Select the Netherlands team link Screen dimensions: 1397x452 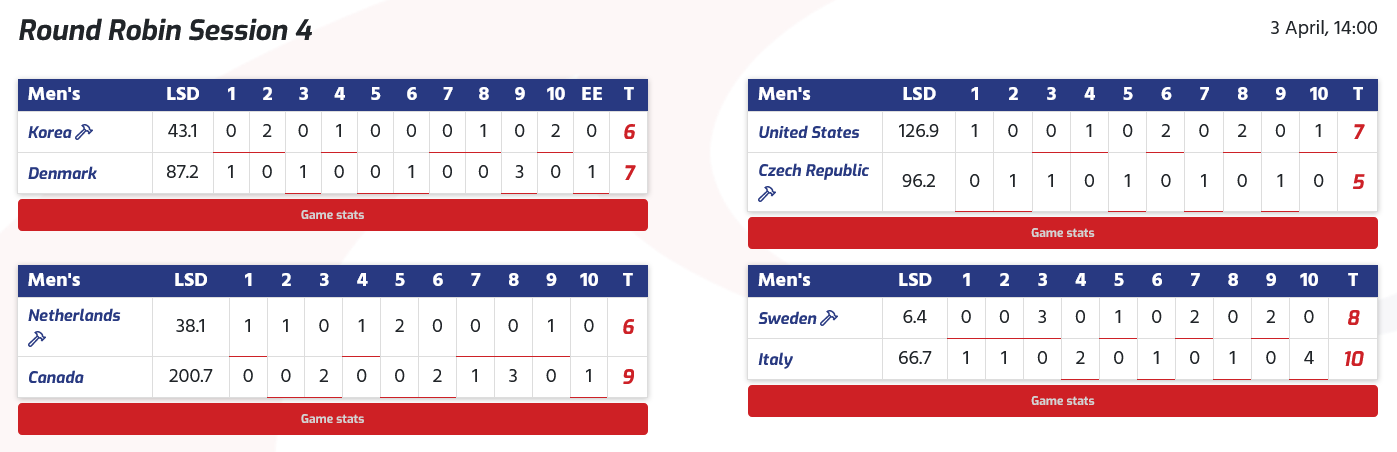[74, 315]
